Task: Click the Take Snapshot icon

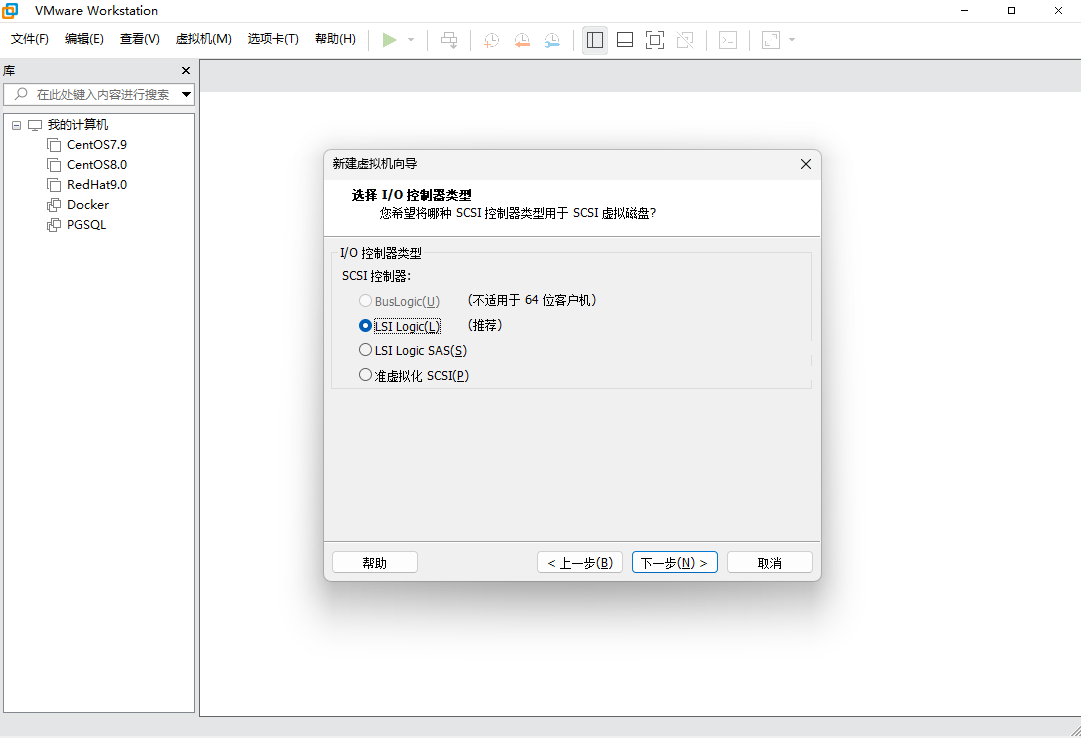Action: coord(492,40)
